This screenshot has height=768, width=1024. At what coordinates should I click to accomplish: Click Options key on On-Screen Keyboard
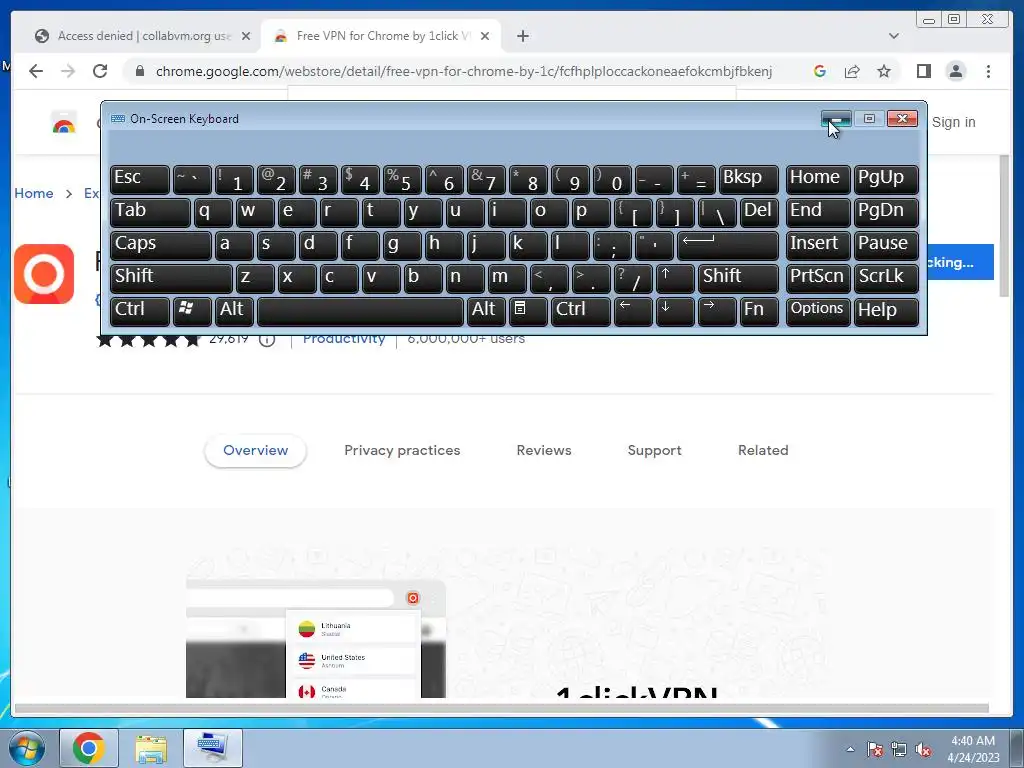point(818,311)
